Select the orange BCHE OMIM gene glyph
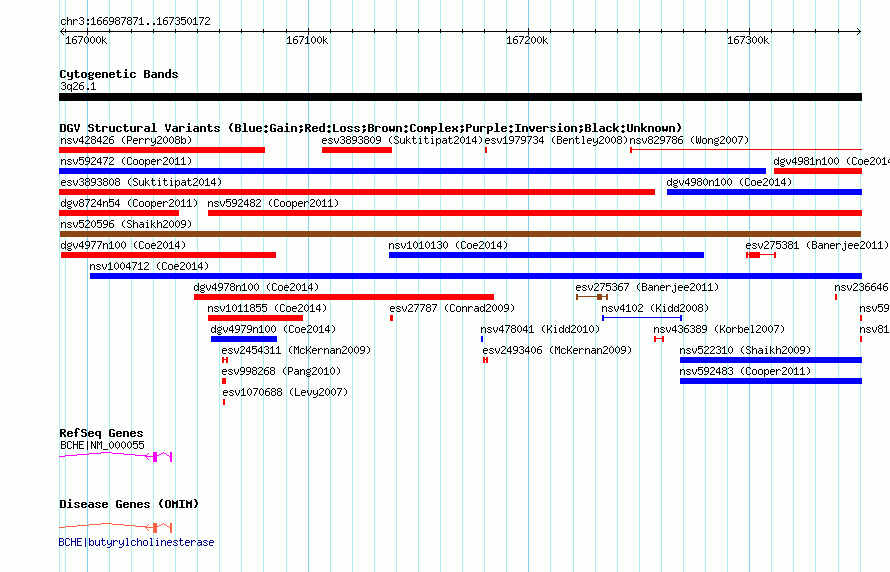Screen dimensions: 890x572 click(116, 527)
